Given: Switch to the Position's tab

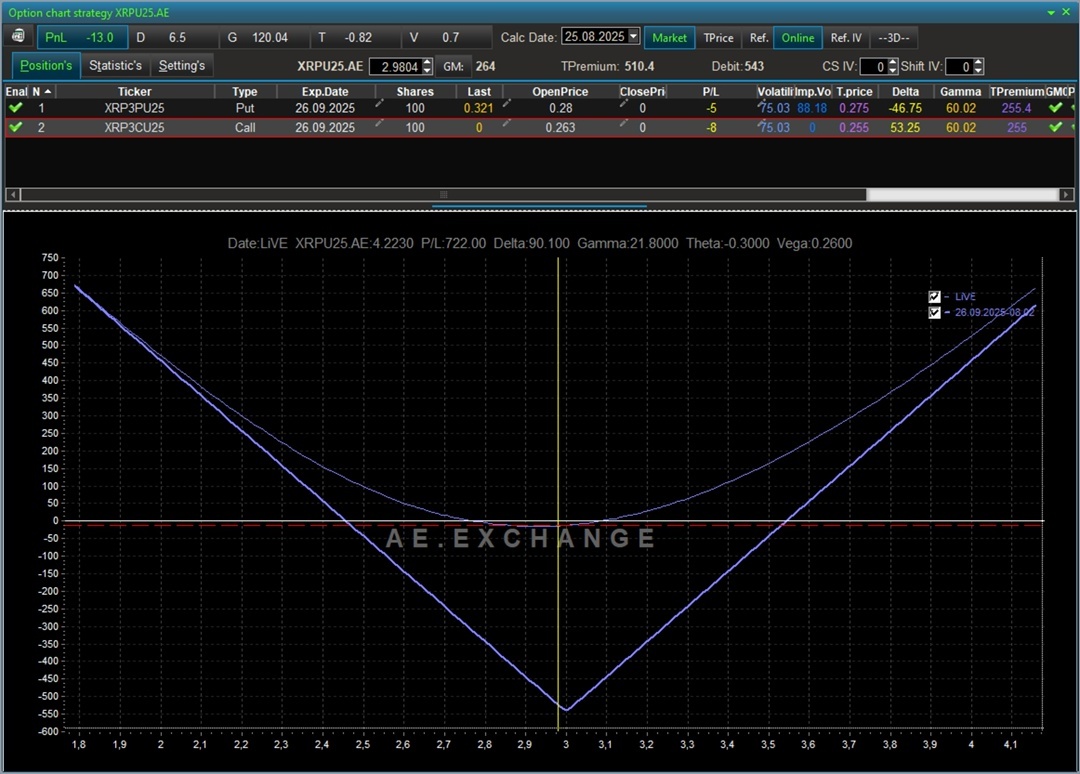Looking at the screenshot, I should click(46, 65).
